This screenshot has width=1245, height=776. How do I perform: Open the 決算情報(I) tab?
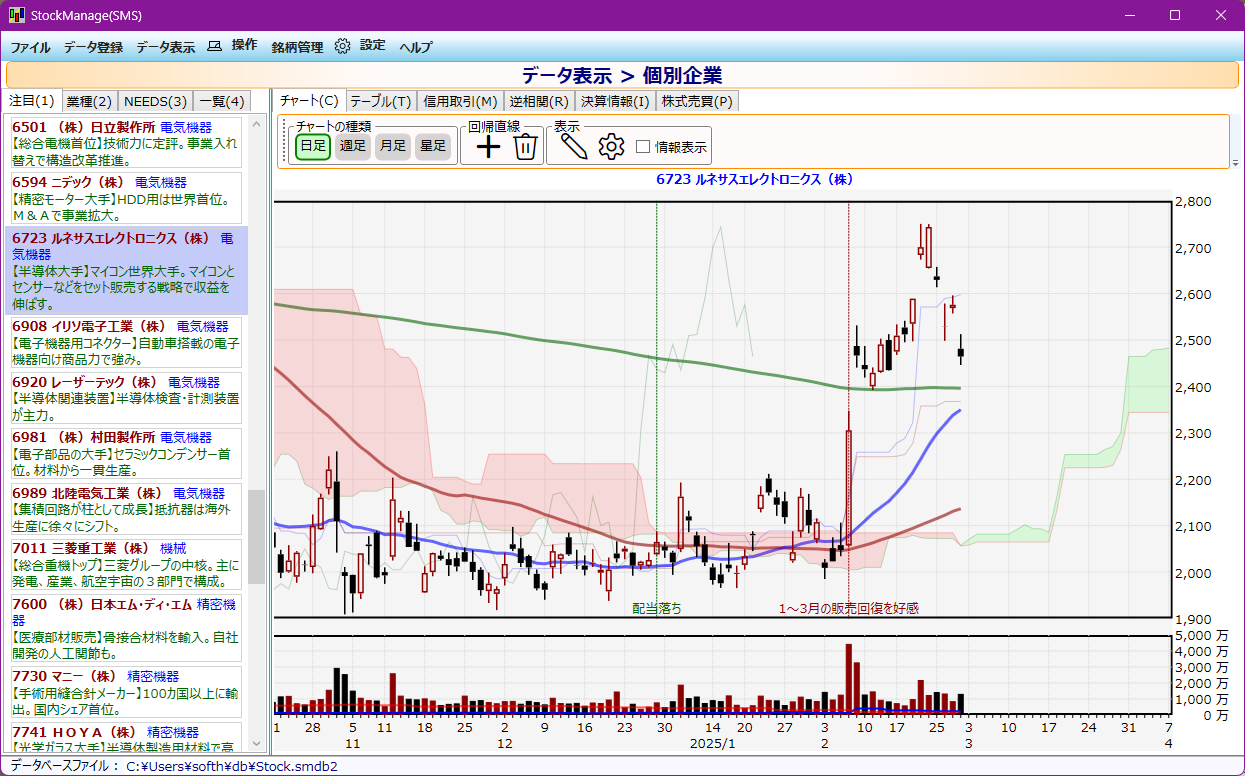[615, 101]
